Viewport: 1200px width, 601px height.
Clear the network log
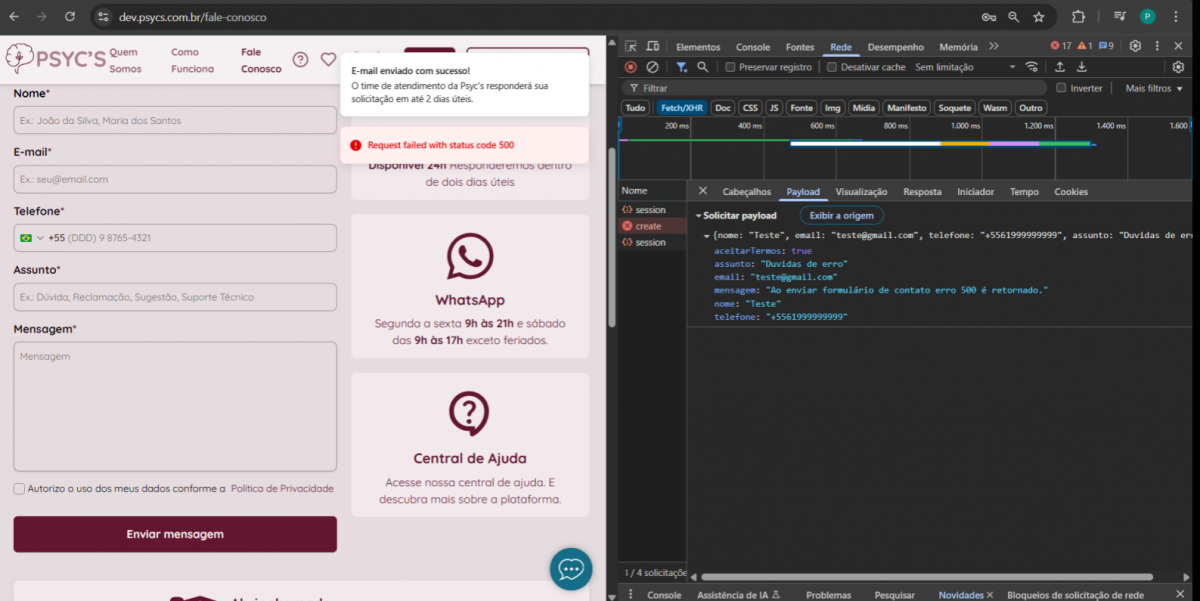pos(652,67)
